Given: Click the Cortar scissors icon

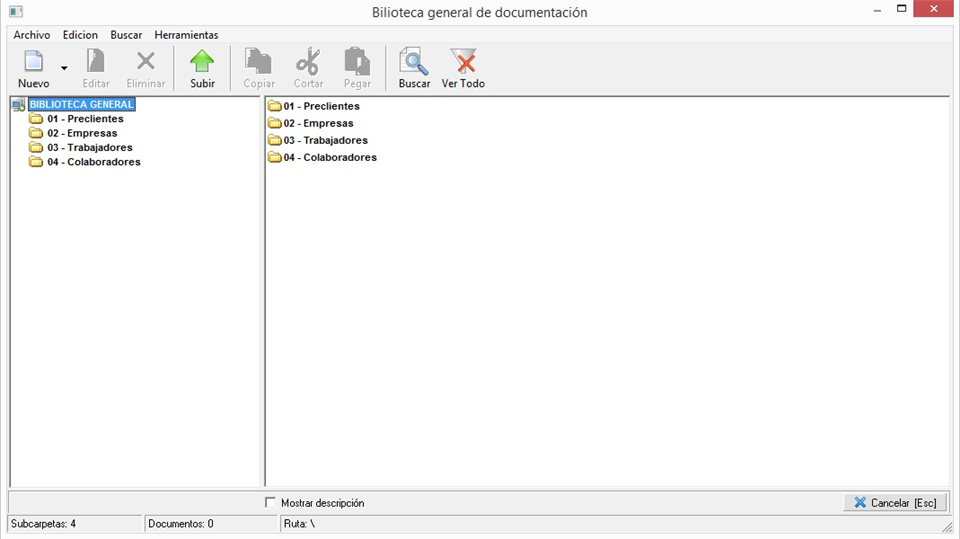Looking at the screenshot, I should pyautogui.click(x=308, y=62).
